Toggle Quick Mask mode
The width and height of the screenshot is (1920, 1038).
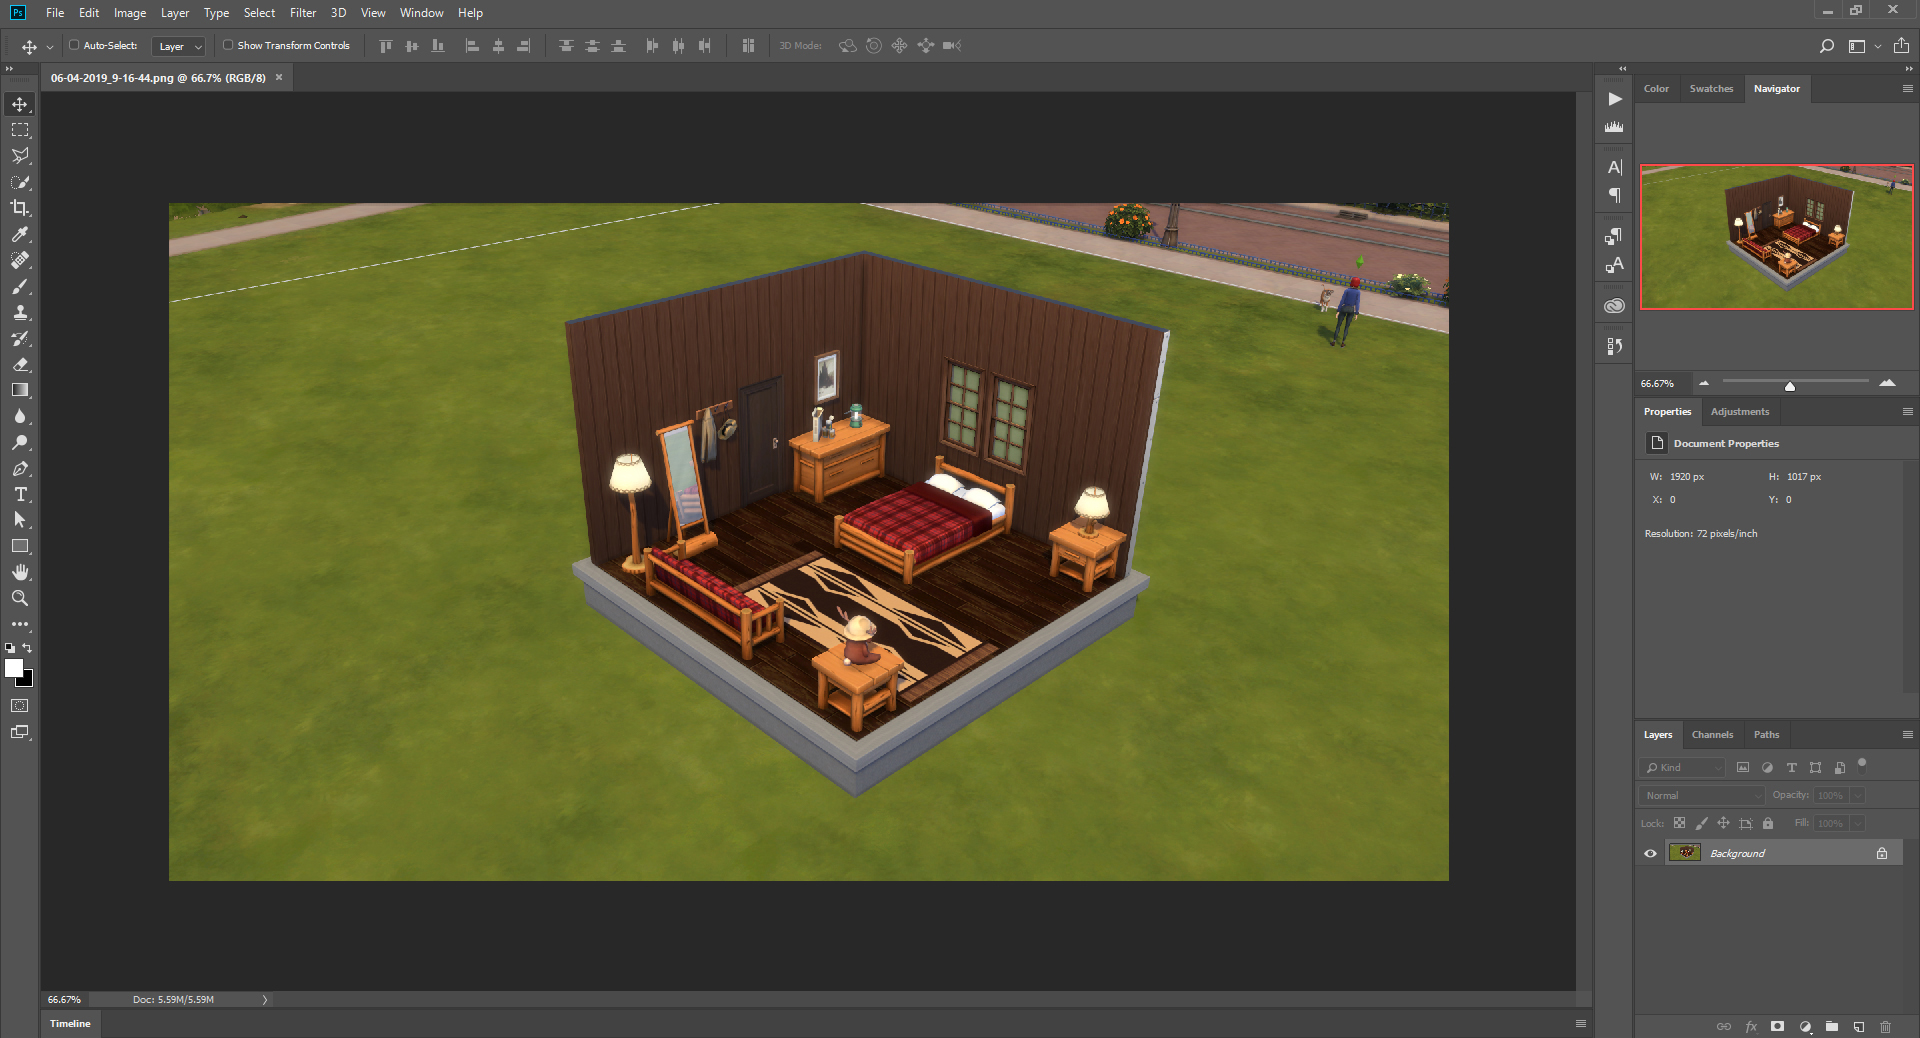click(x=20, y=706)
